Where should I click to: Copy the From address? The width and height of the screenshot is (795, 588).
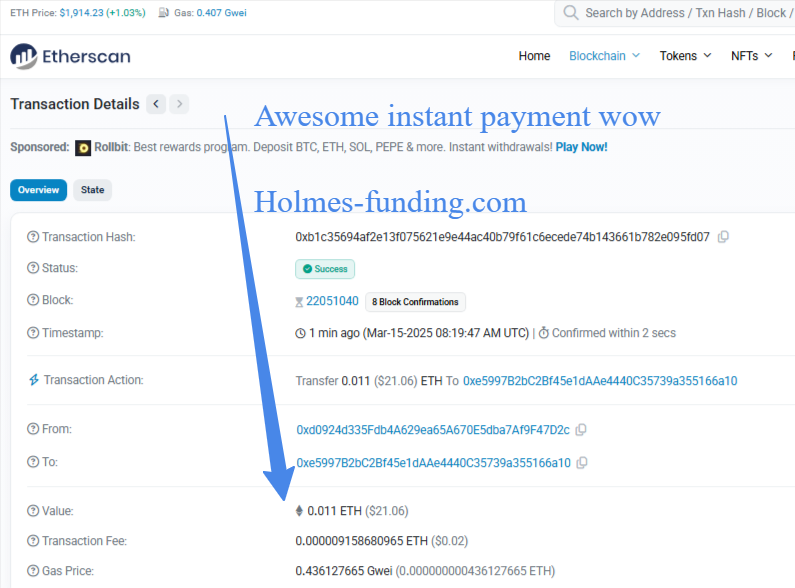pos(582,430)
